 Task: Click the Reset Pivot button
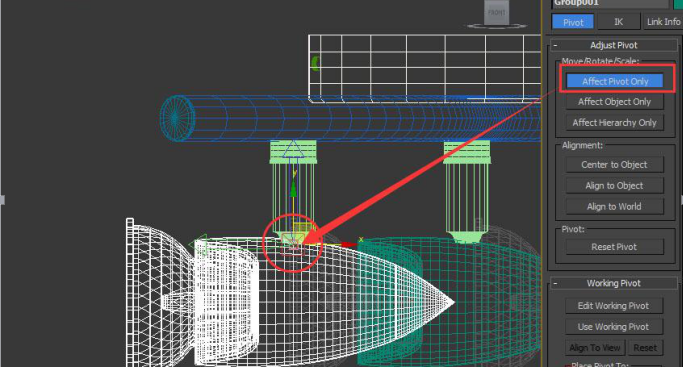click(x=615, y=247)
